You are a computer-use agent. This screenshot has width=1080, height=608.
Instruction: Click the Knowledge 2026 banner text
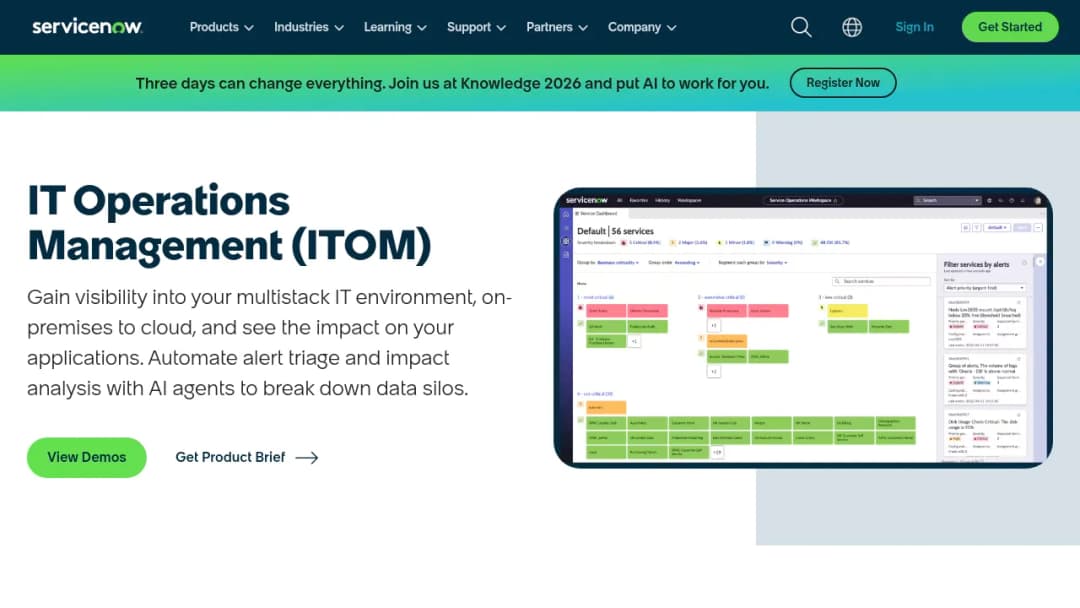452,83
